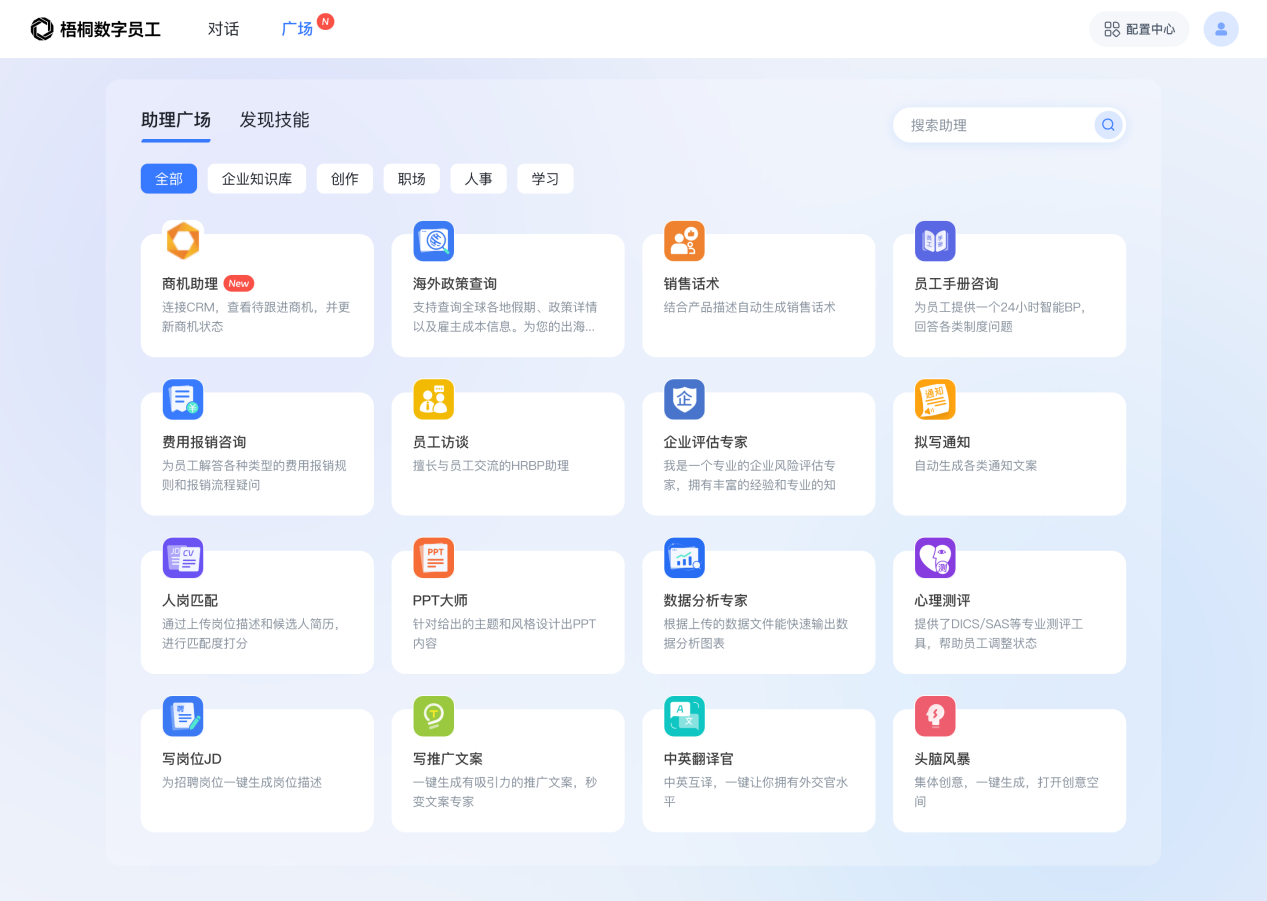Open the 写推广文案 card title

click(448, 759)
